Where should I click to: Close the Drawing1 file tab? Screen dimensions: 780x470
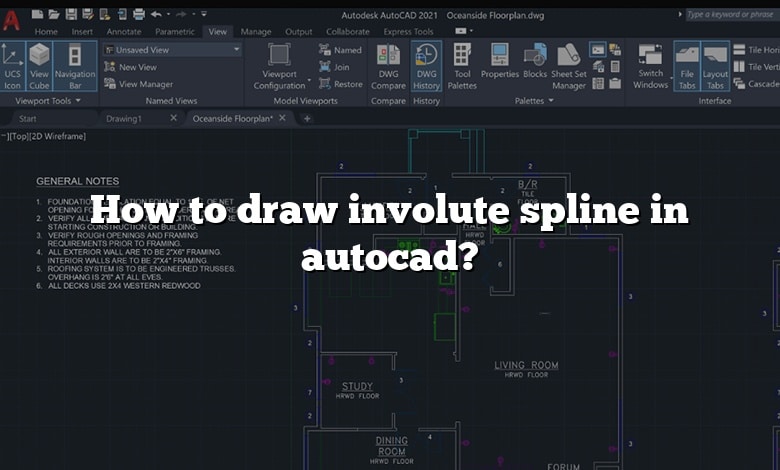pyautogui.click(x=174, y=118)
